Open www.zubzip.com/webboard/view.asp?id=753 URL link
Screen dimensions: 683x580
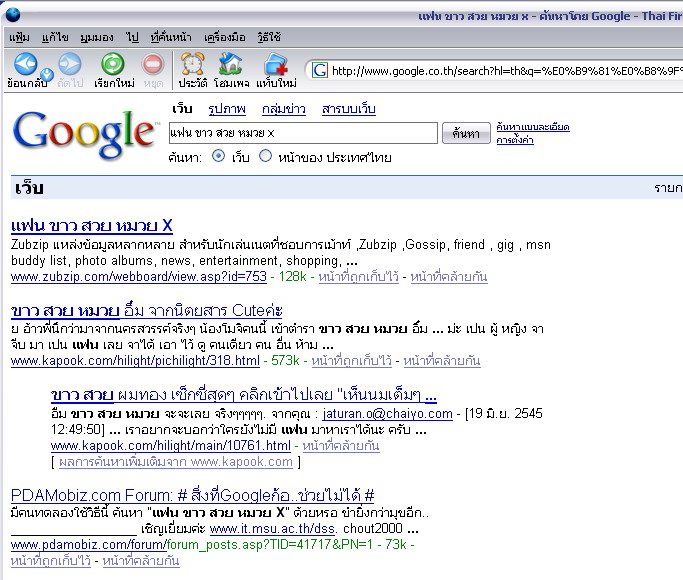pos(139,277)
